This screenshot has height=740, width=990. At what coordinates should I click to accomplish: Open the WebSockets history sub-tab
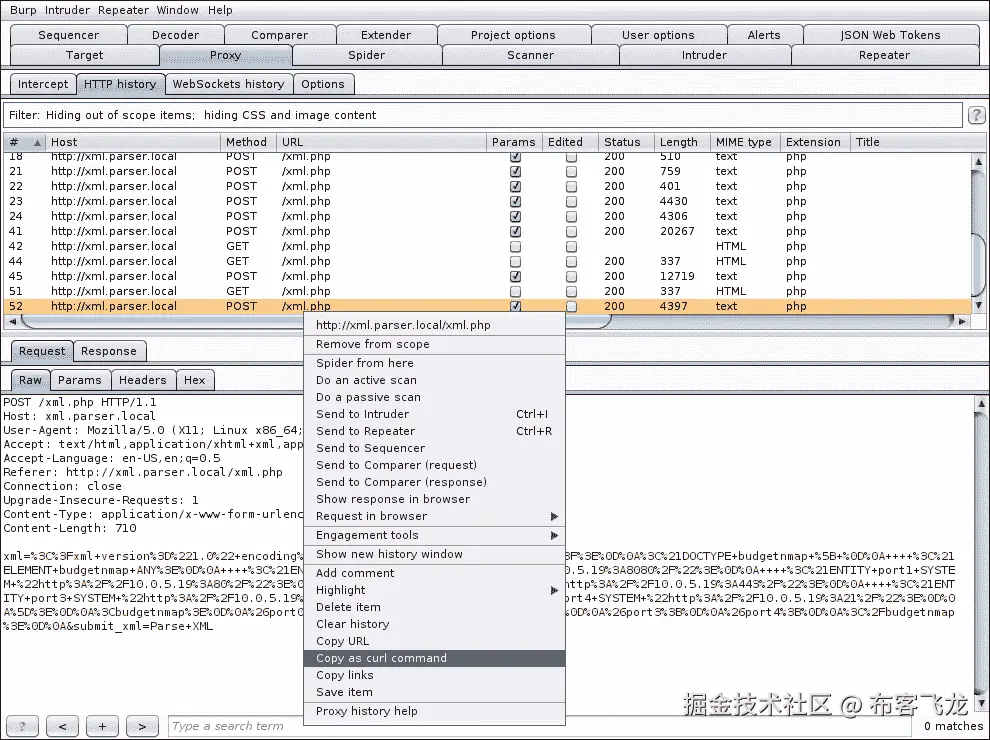[x=229, y=84]
